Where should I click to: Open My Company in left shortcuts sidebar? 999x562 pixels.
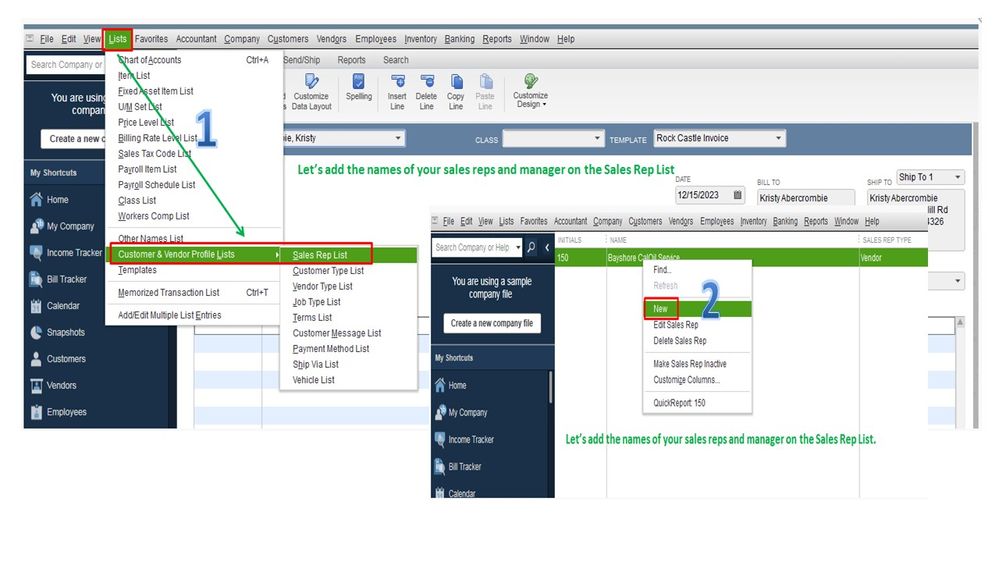tap(62, 226)
